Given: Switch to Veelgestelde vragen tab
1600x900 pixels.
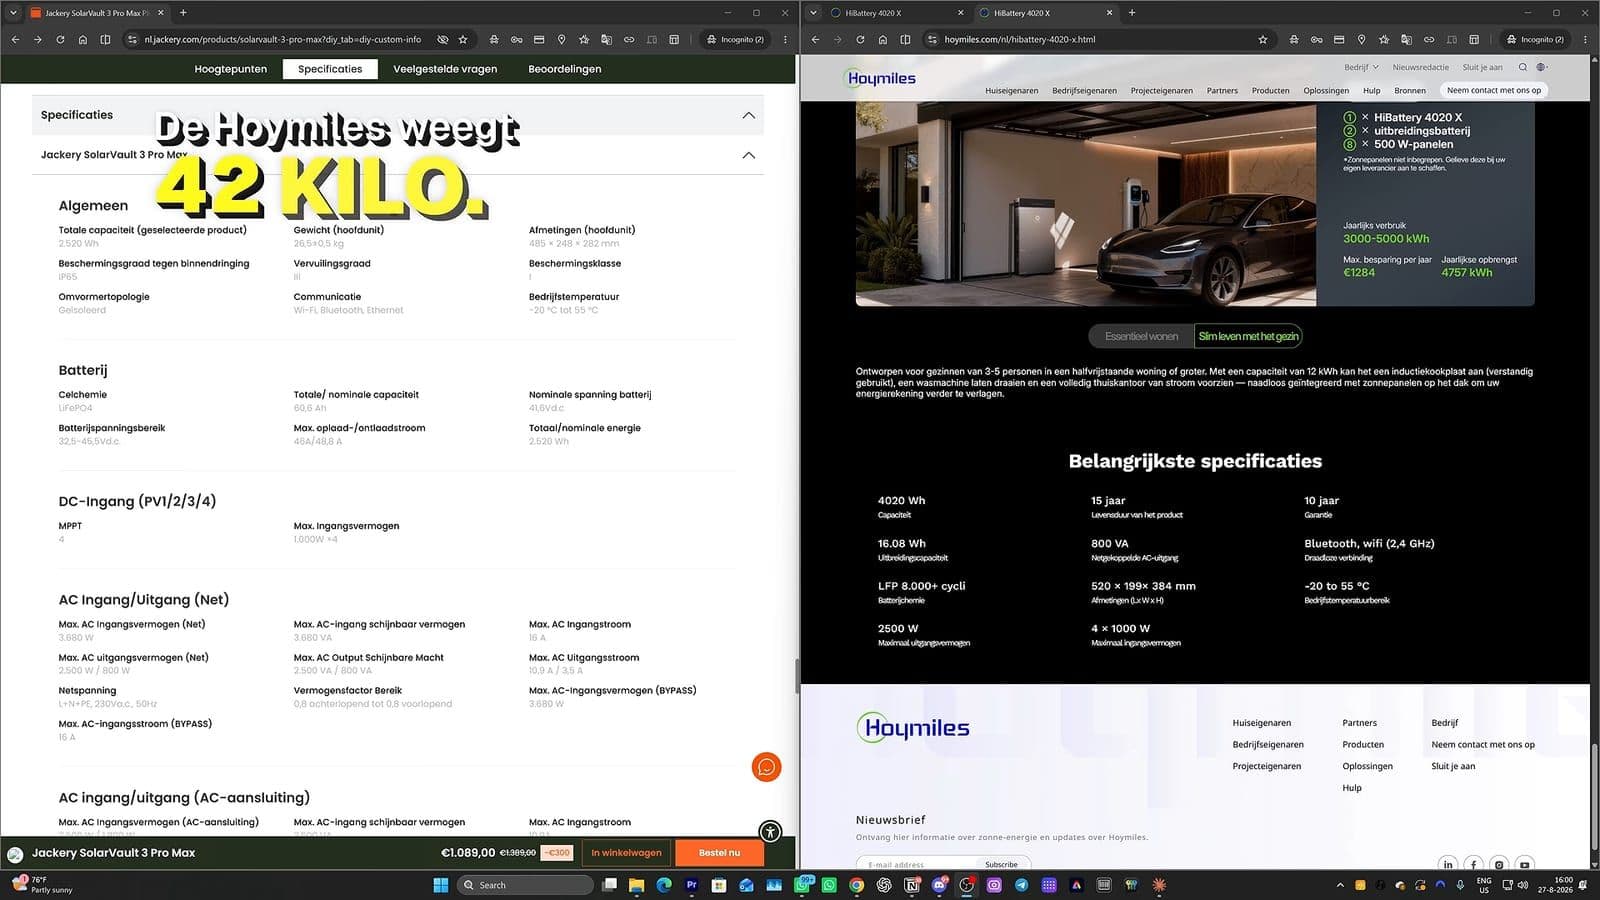Looking at the screenshot, I should tap(445, 69).
